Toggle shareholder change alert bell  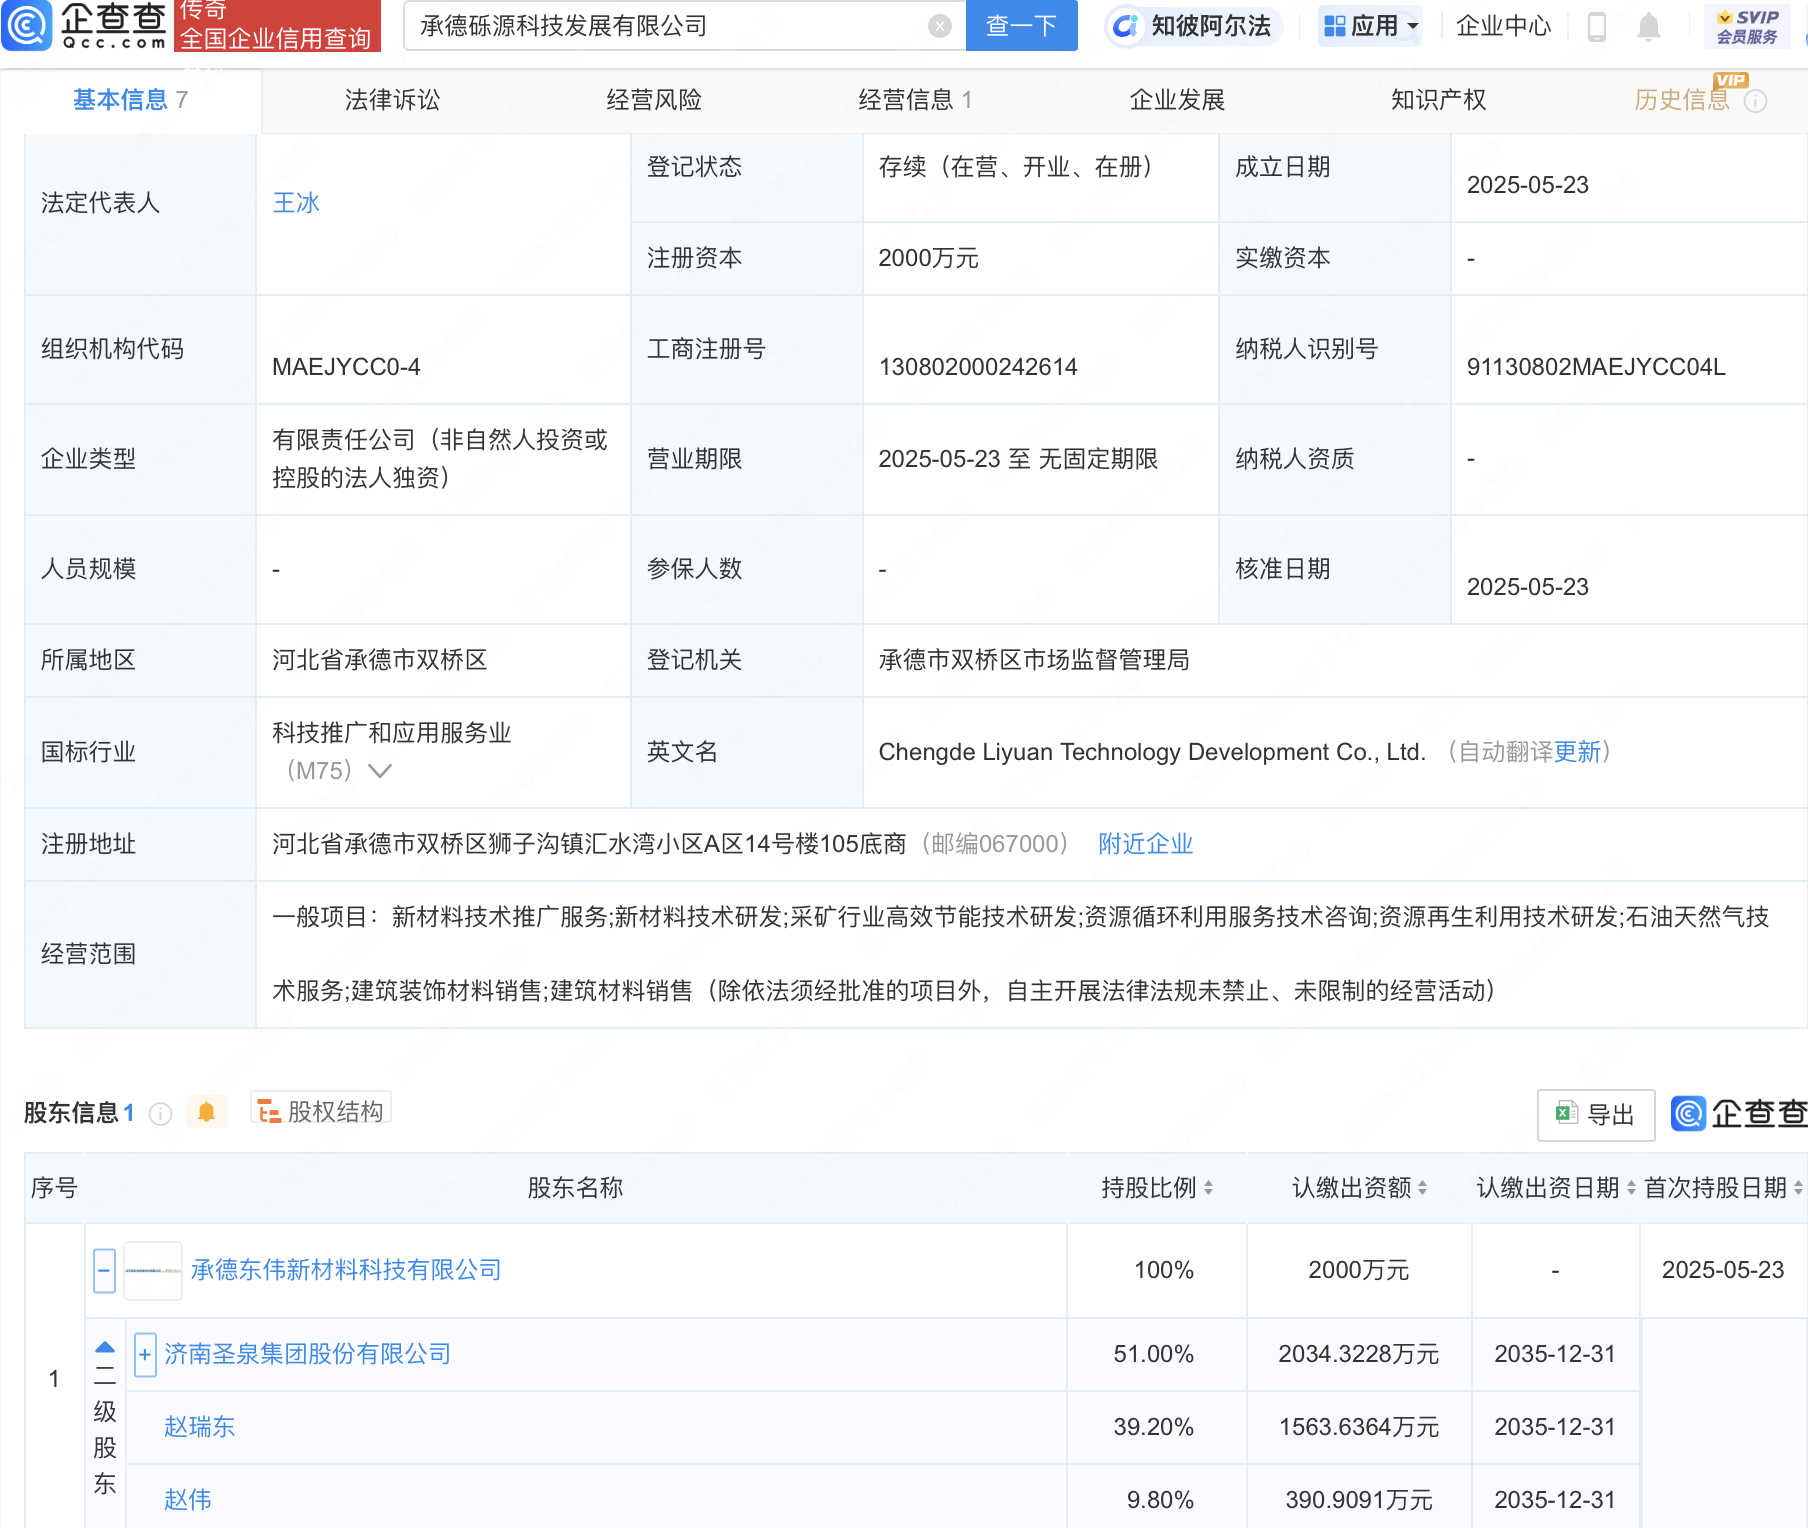pos(206,1112)
